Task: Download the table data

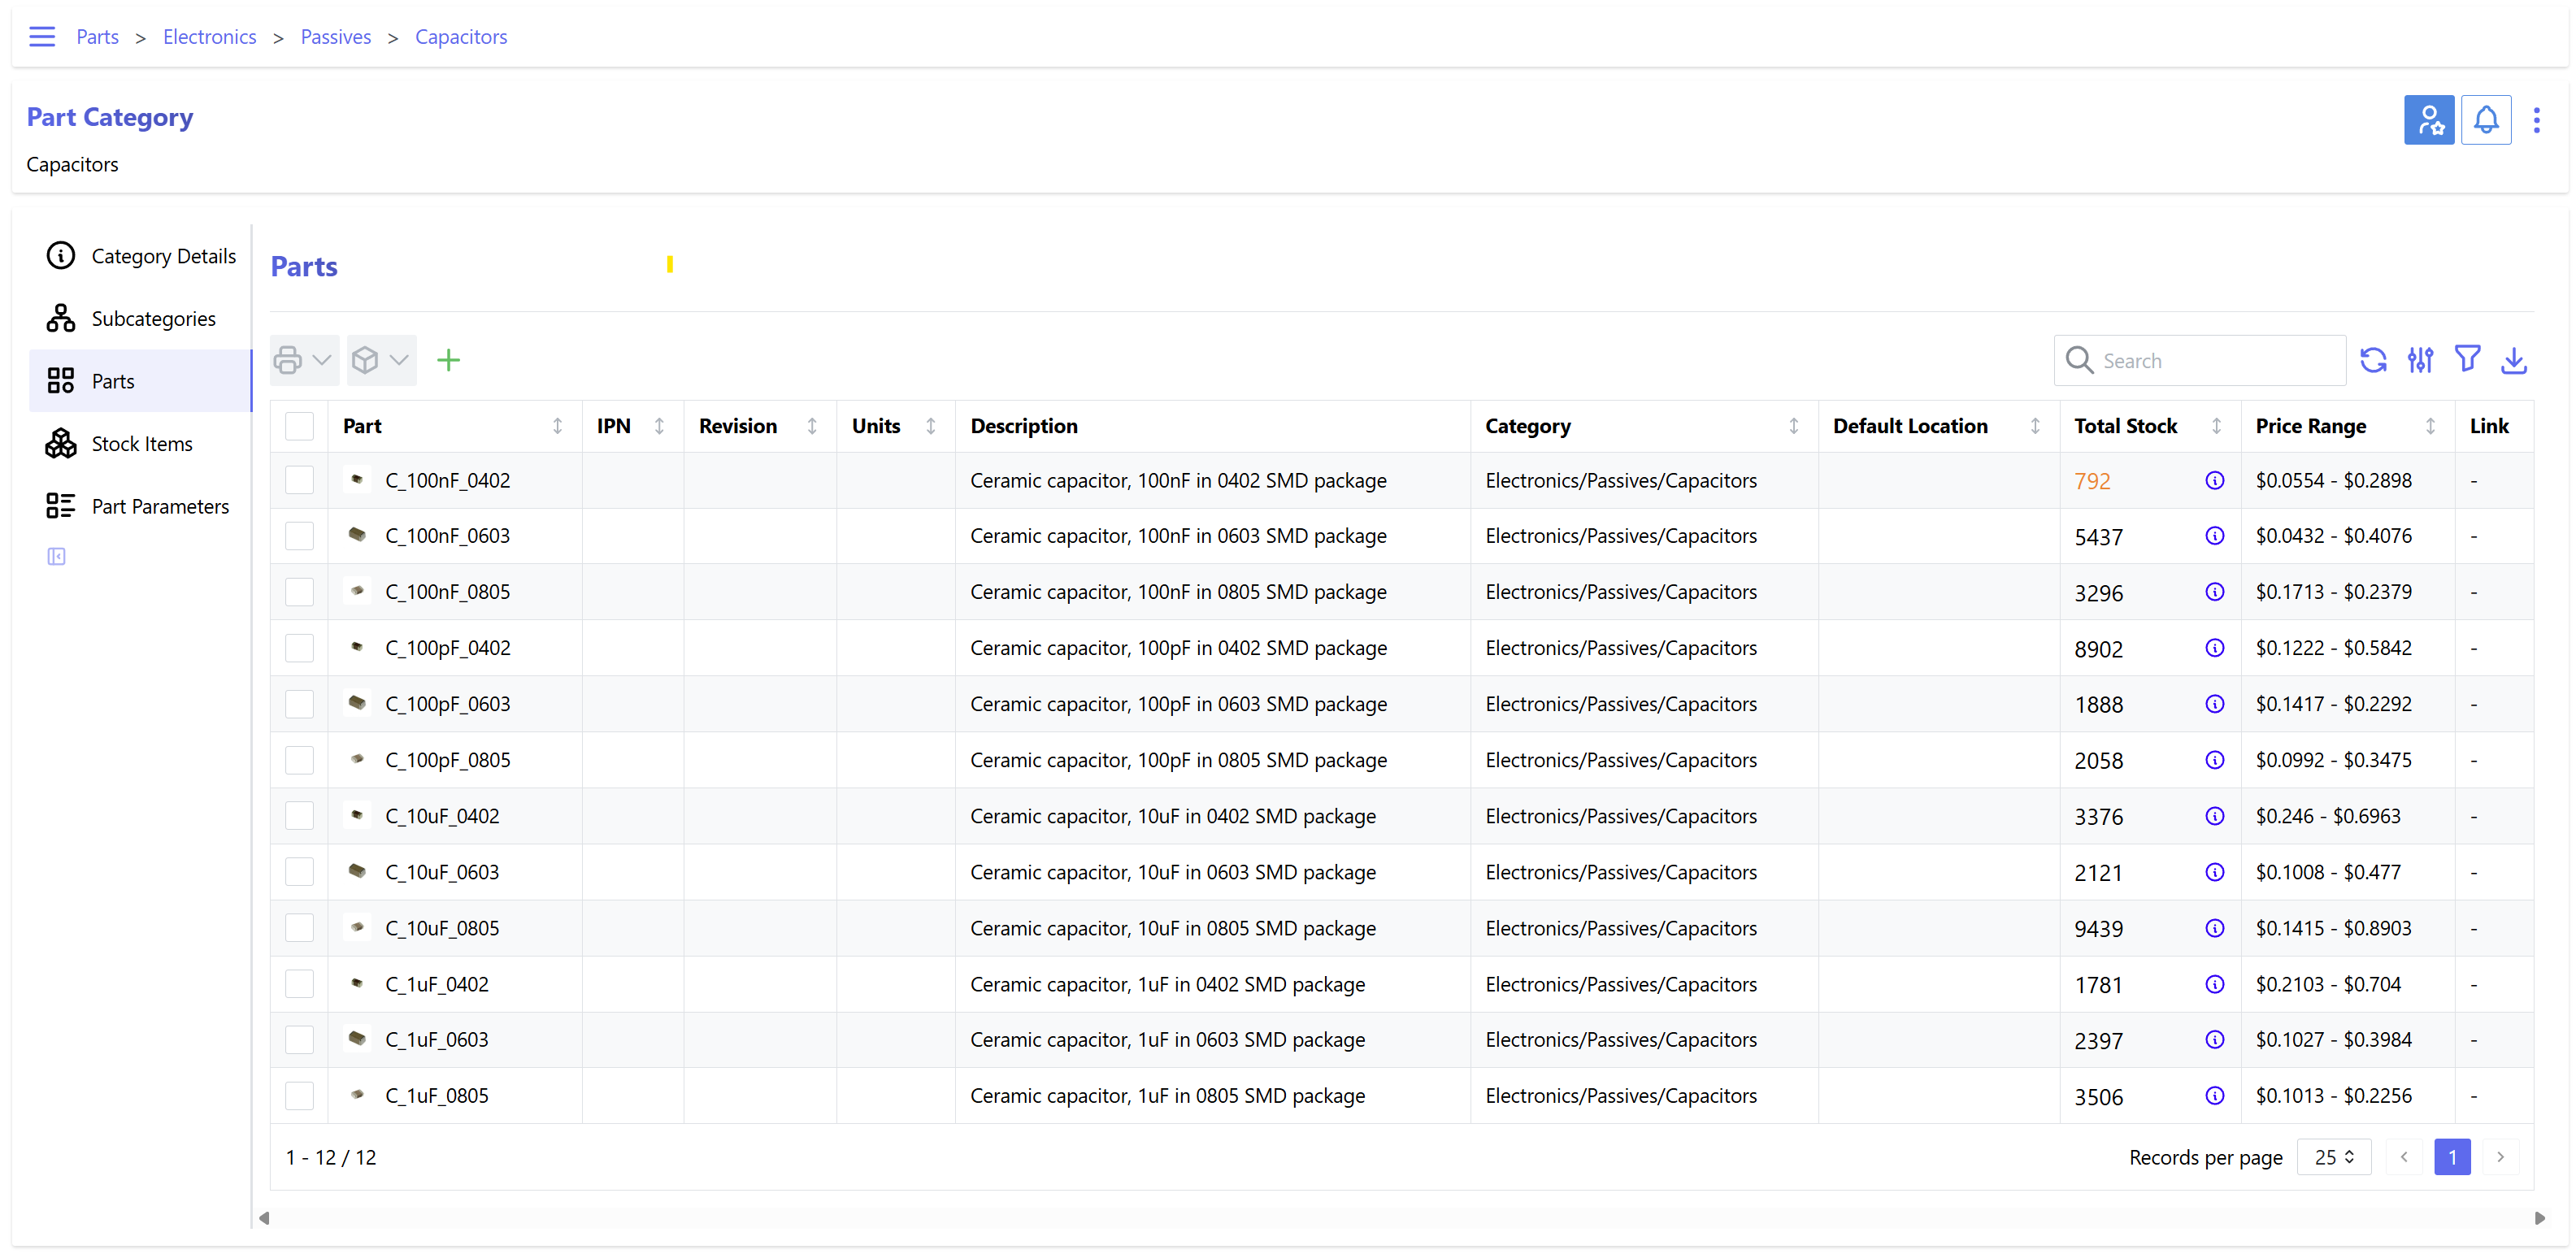Action: [x=2514, y=360]
